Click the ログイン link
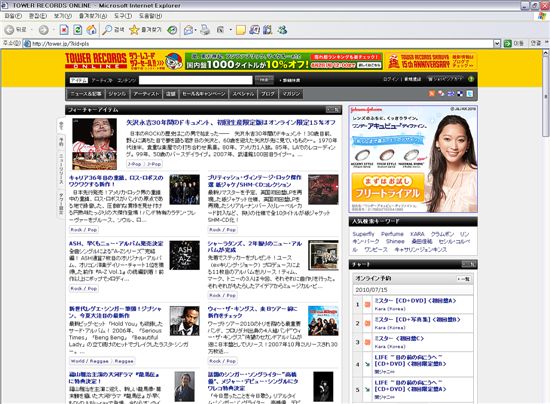The width and height of the screenshot is (550, 404). click(390, 79)
